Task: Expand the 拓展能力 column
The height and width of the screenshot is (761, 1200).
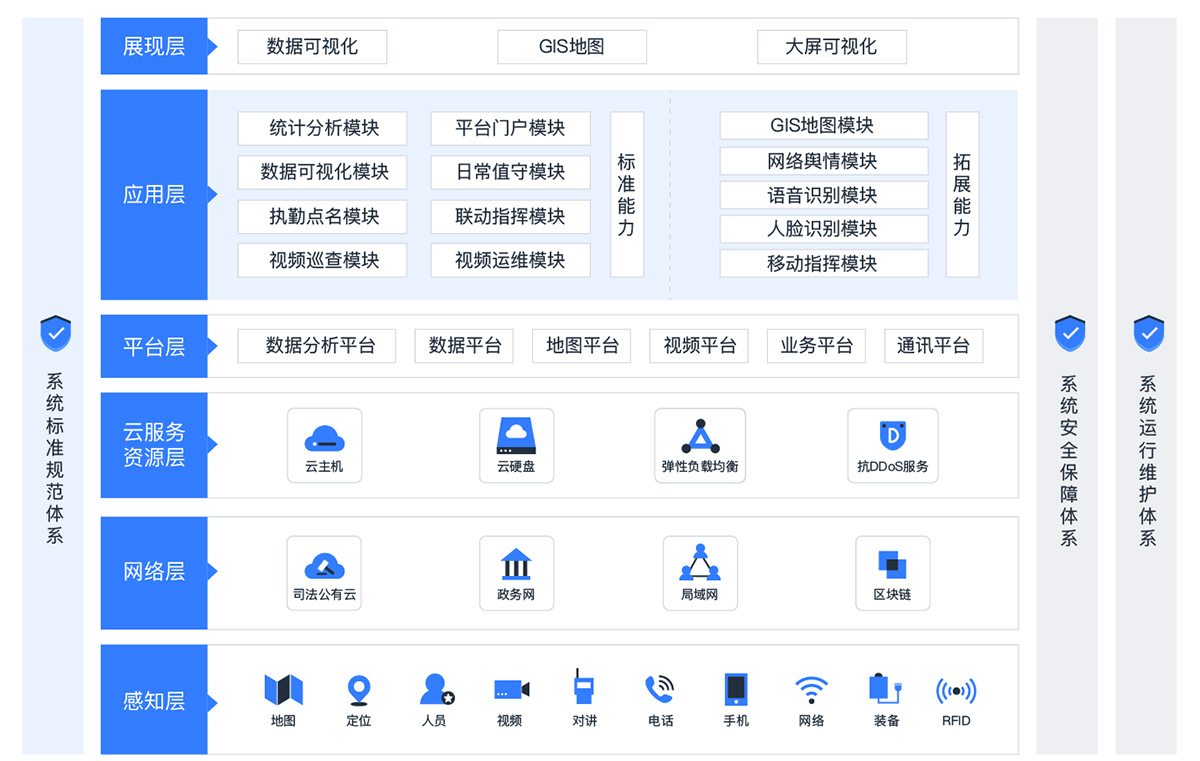Action: 961,195
